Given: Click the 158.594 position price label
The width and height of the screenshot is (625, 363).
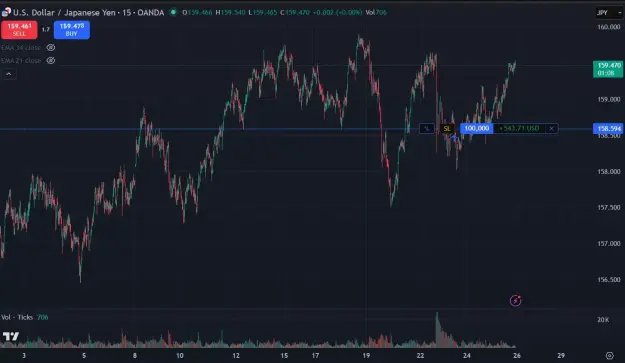Looking at the screenshot, I should tap(609, 128).
